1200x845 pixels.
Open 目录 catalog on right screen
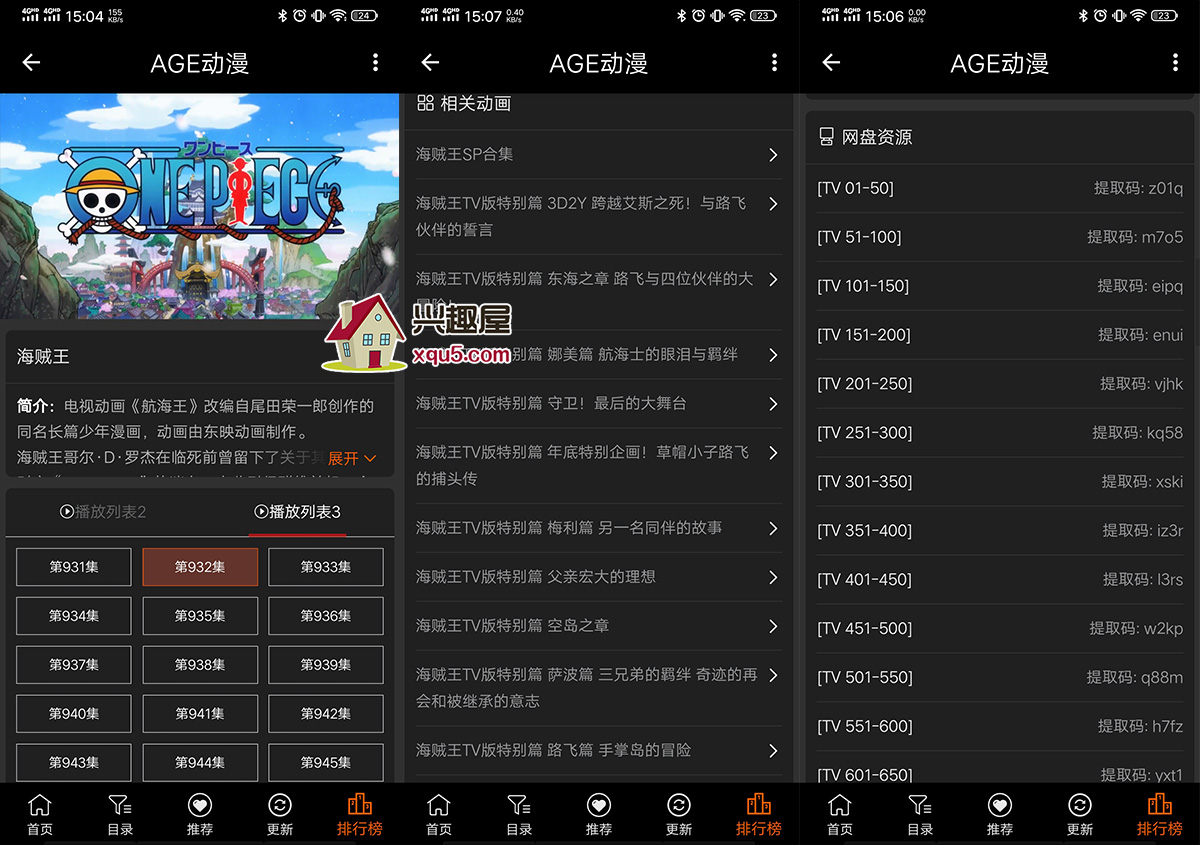point(920,814)
